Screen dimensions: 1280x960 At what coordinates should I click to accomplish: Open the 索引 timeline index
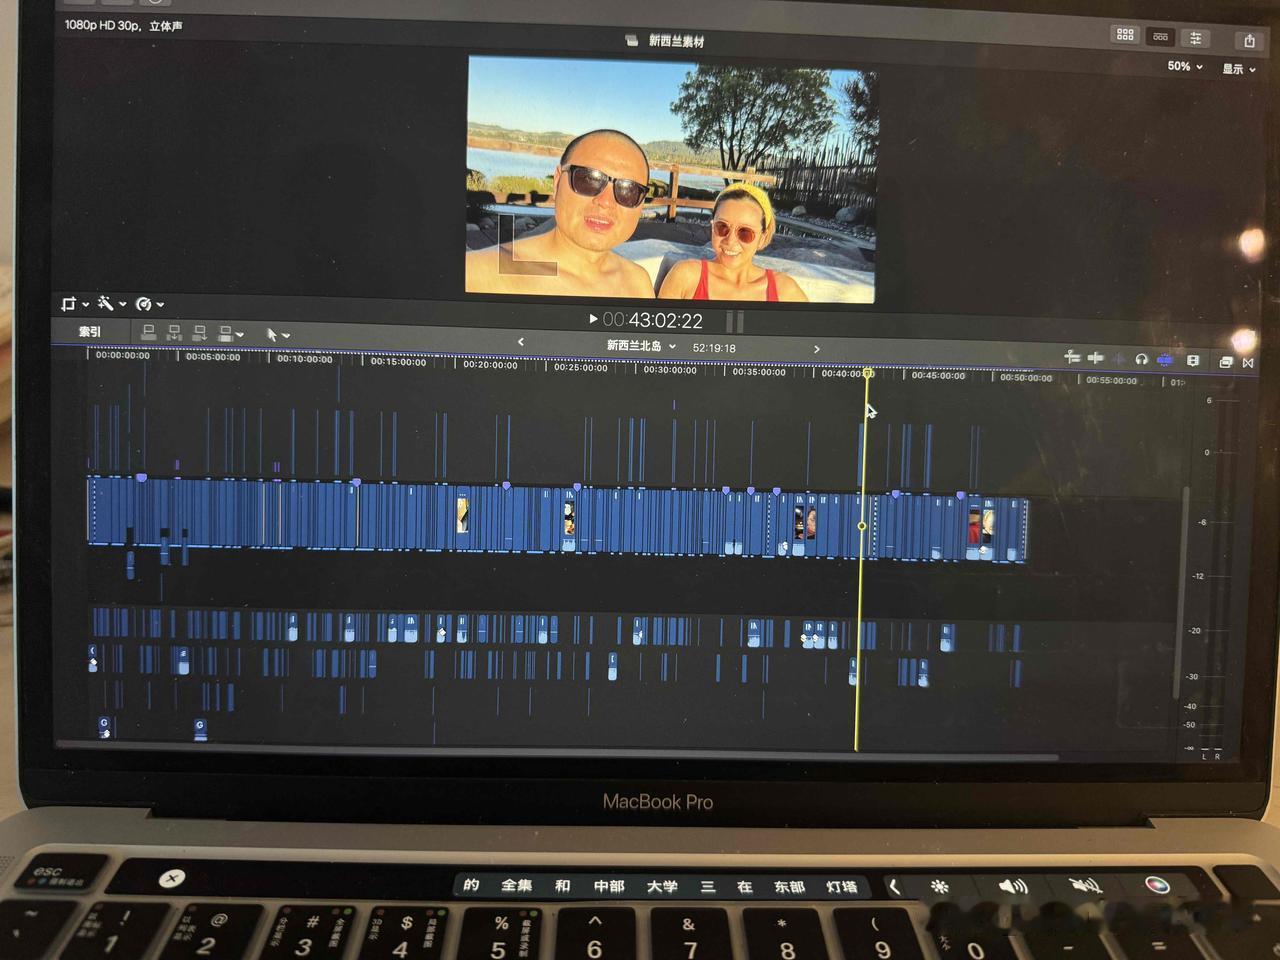pos(90,331)
